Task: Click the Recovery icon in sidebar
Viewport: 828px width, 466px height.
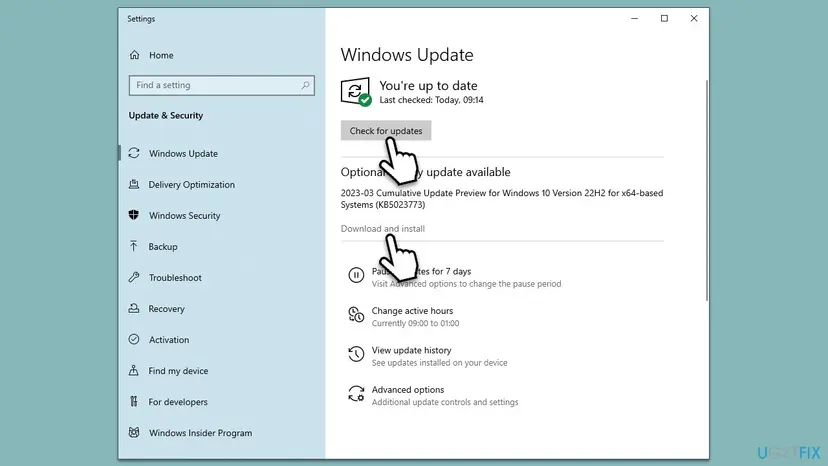Action: tap(134, 309)
